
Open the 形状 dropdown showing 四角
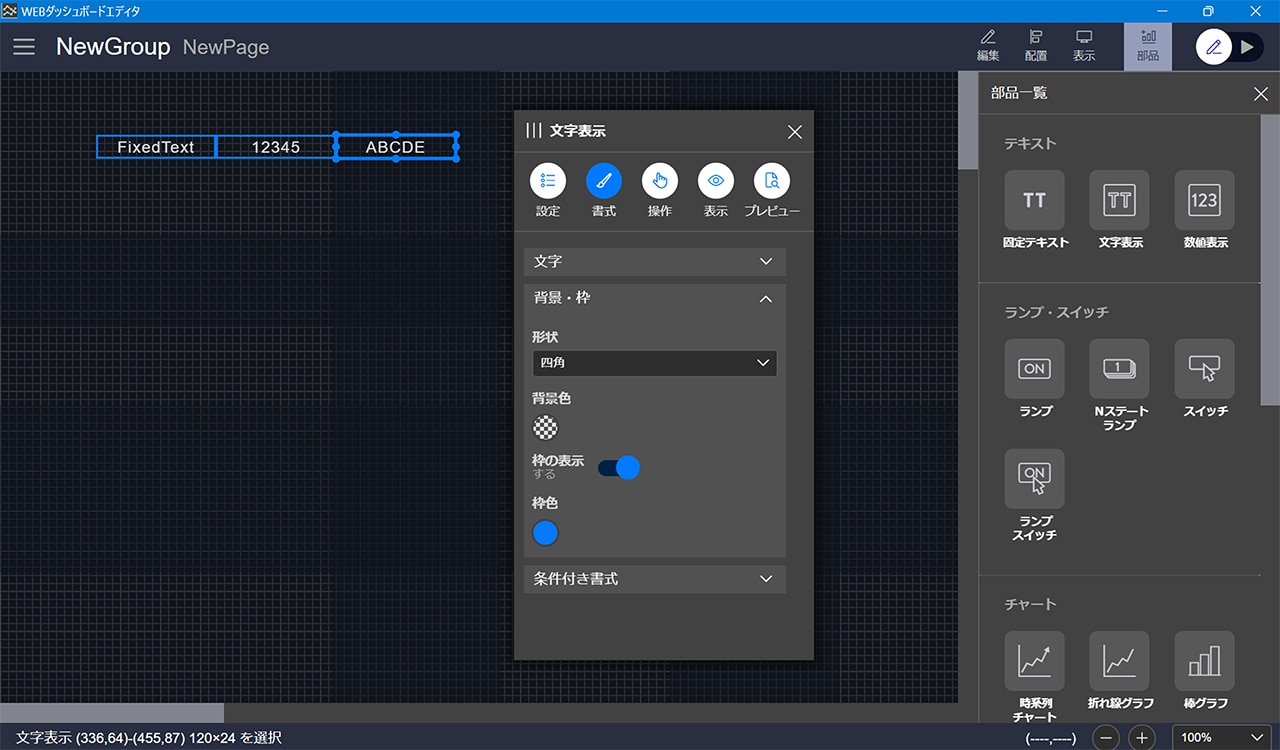coord(654,363)
